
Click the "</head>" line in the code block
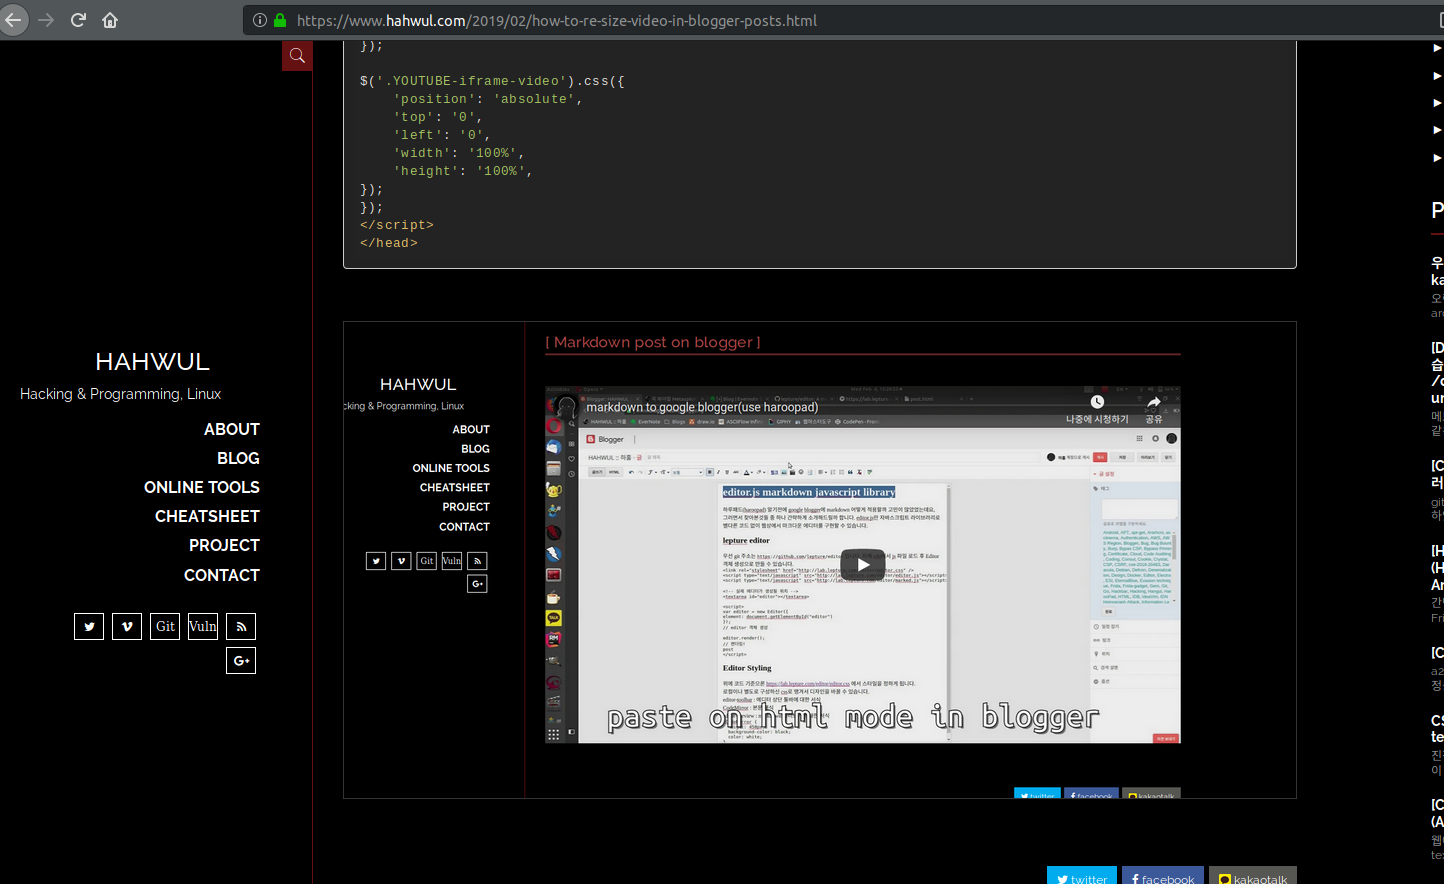[389, 243]
